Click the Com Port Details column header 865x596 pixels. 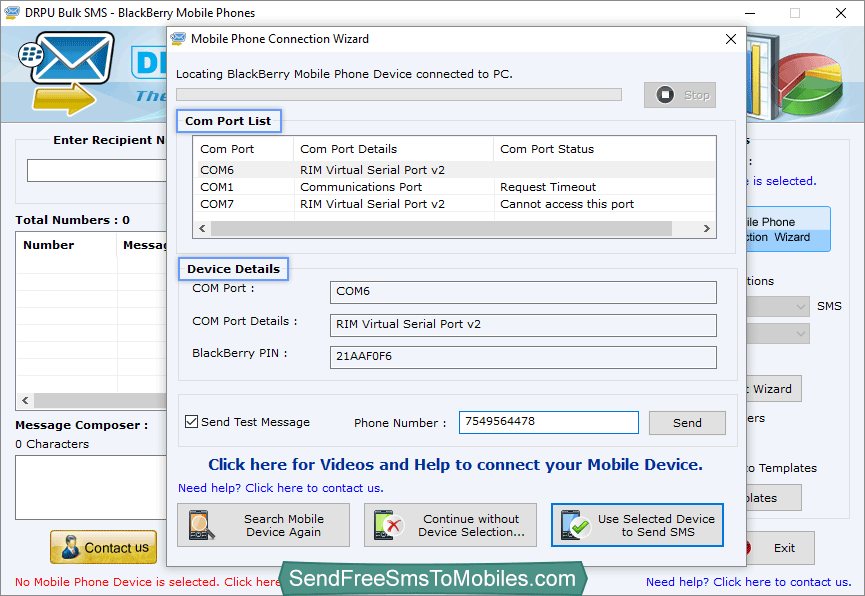click(393, 149)
